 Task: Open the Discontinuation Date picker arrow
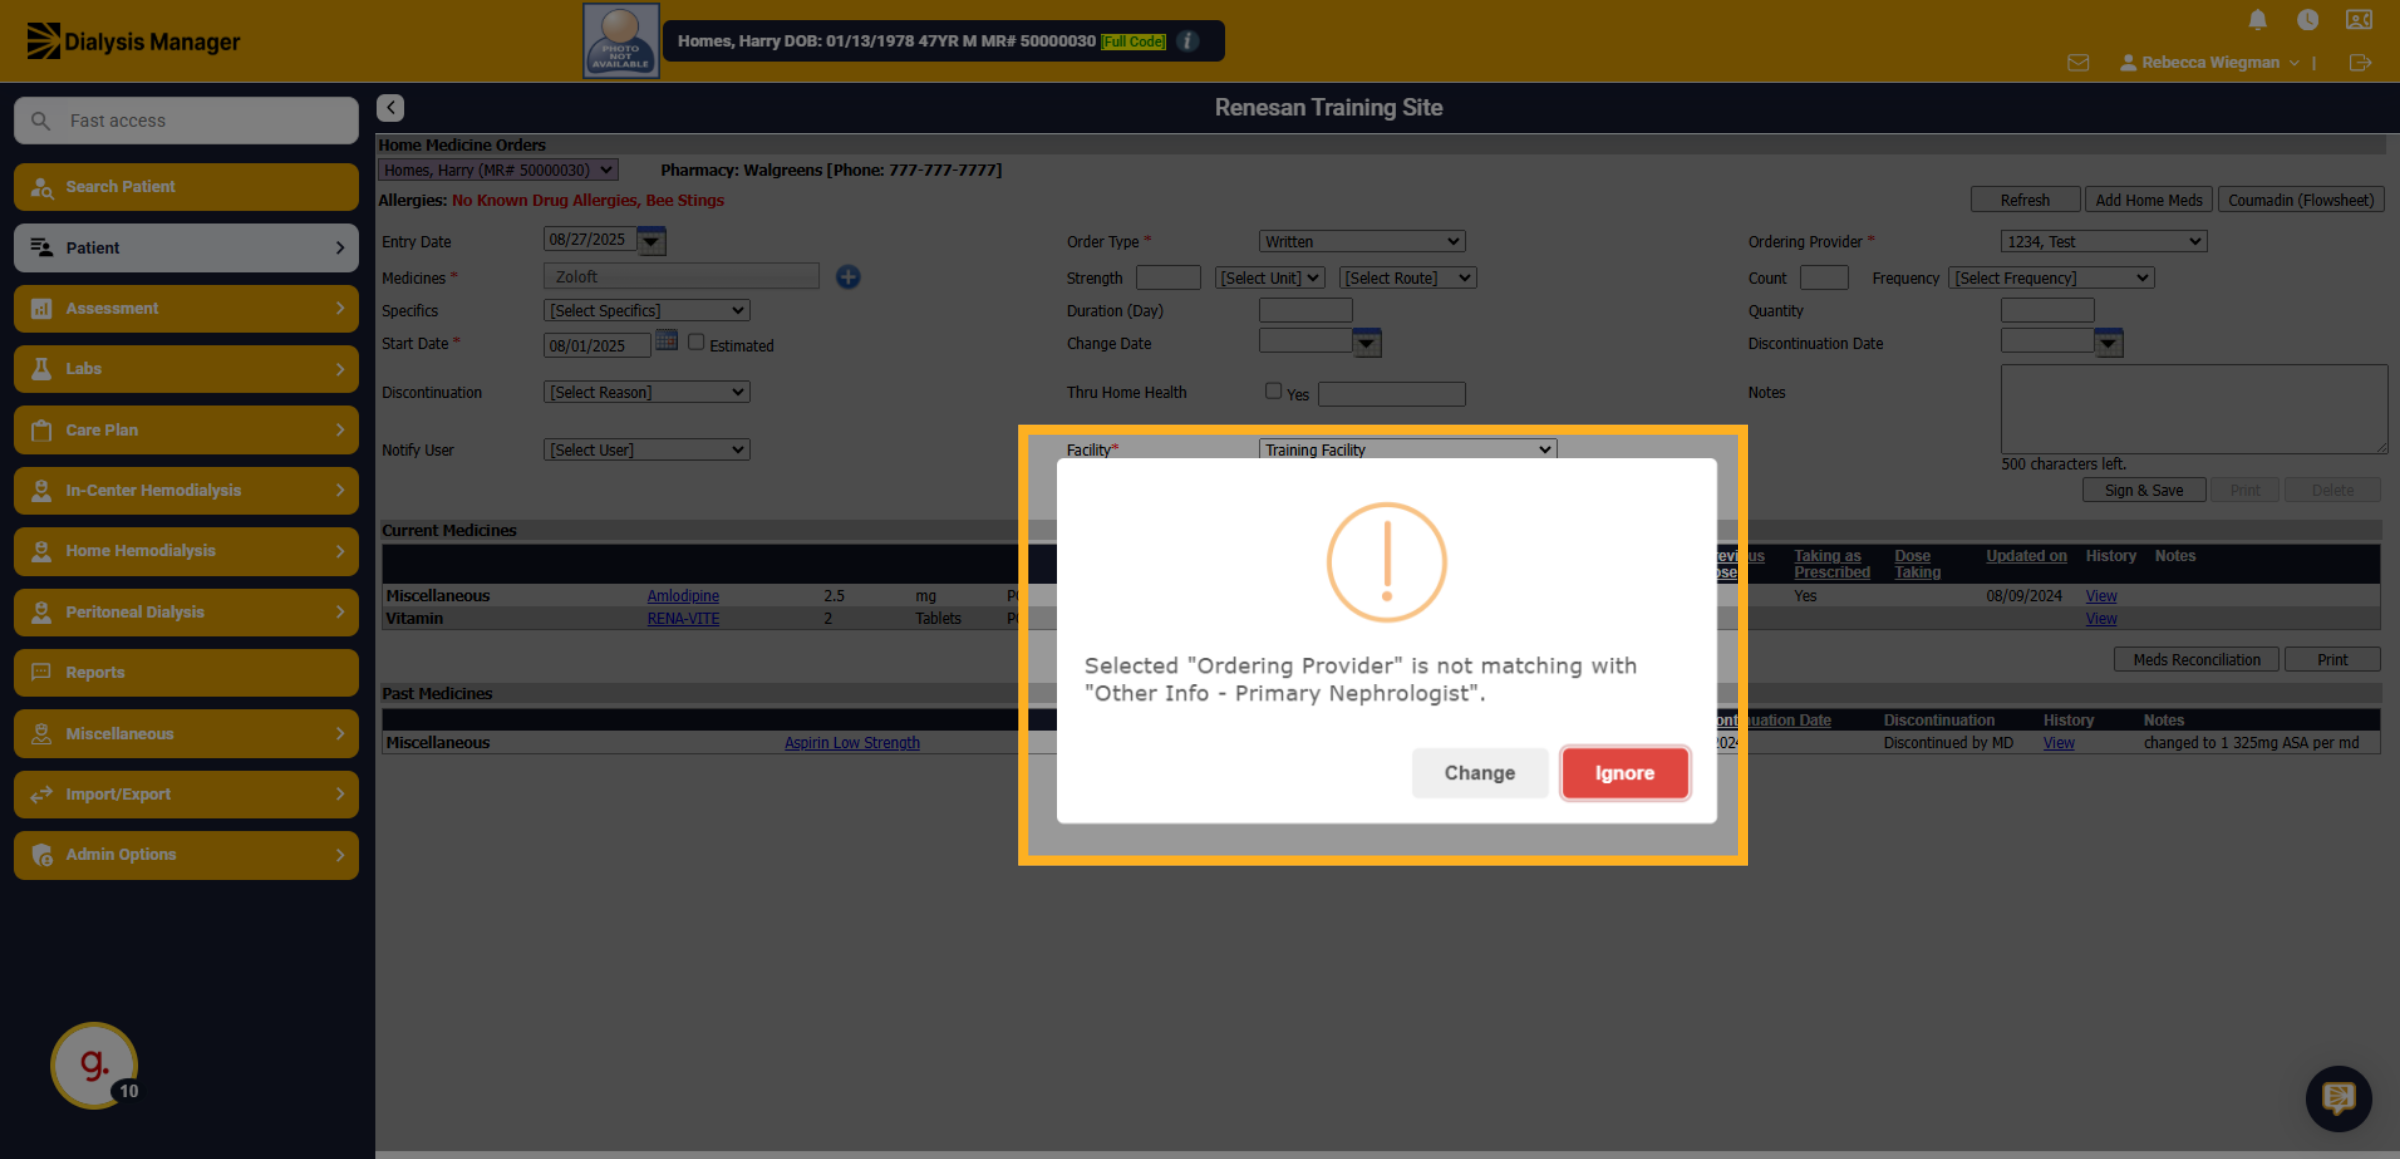[2109, 343]
